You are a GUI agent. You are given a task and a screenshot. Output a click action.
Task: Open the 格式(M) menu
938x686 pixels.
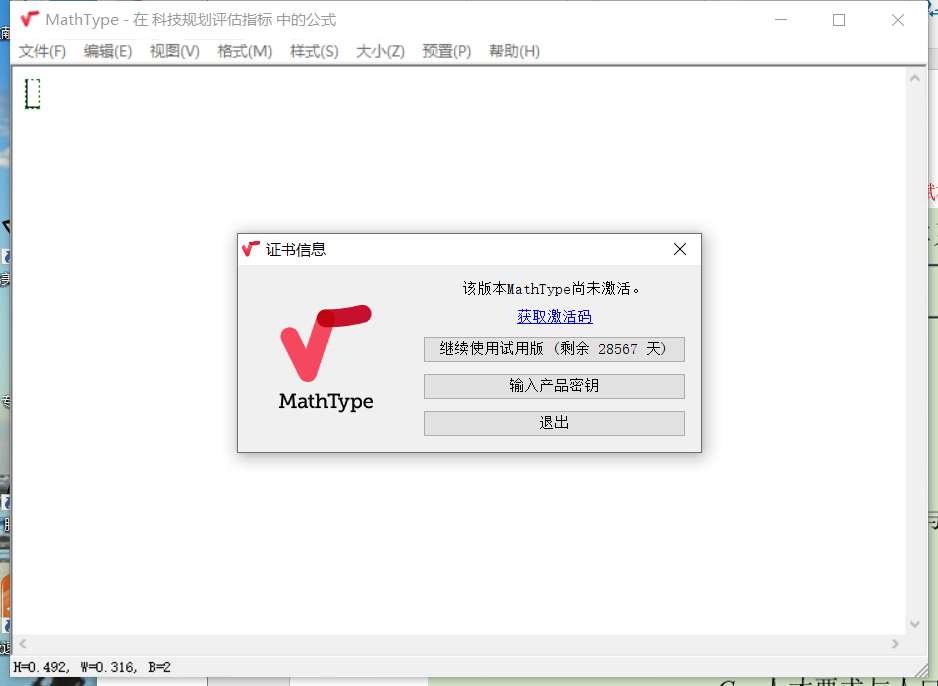[x=245, y=51]
